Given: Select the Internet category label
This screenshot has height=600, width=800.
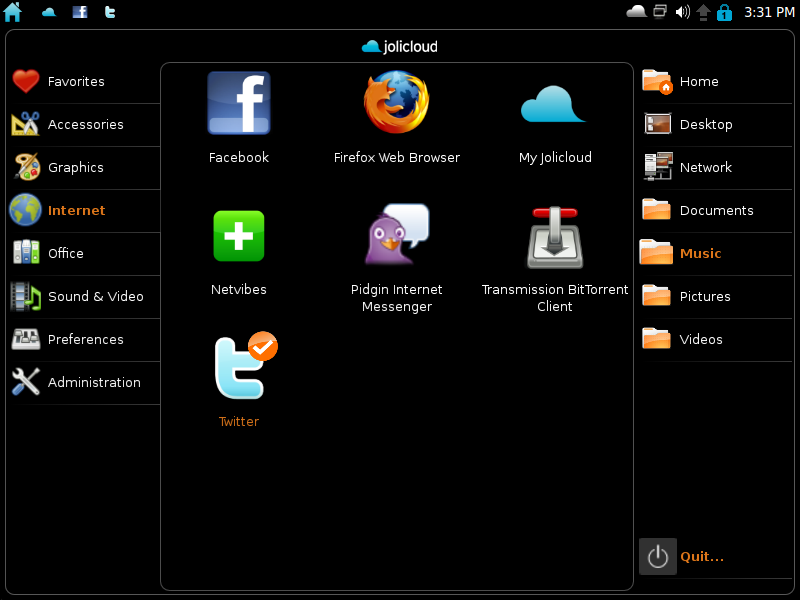Looking at the screenshot, I should coord(77,210).
